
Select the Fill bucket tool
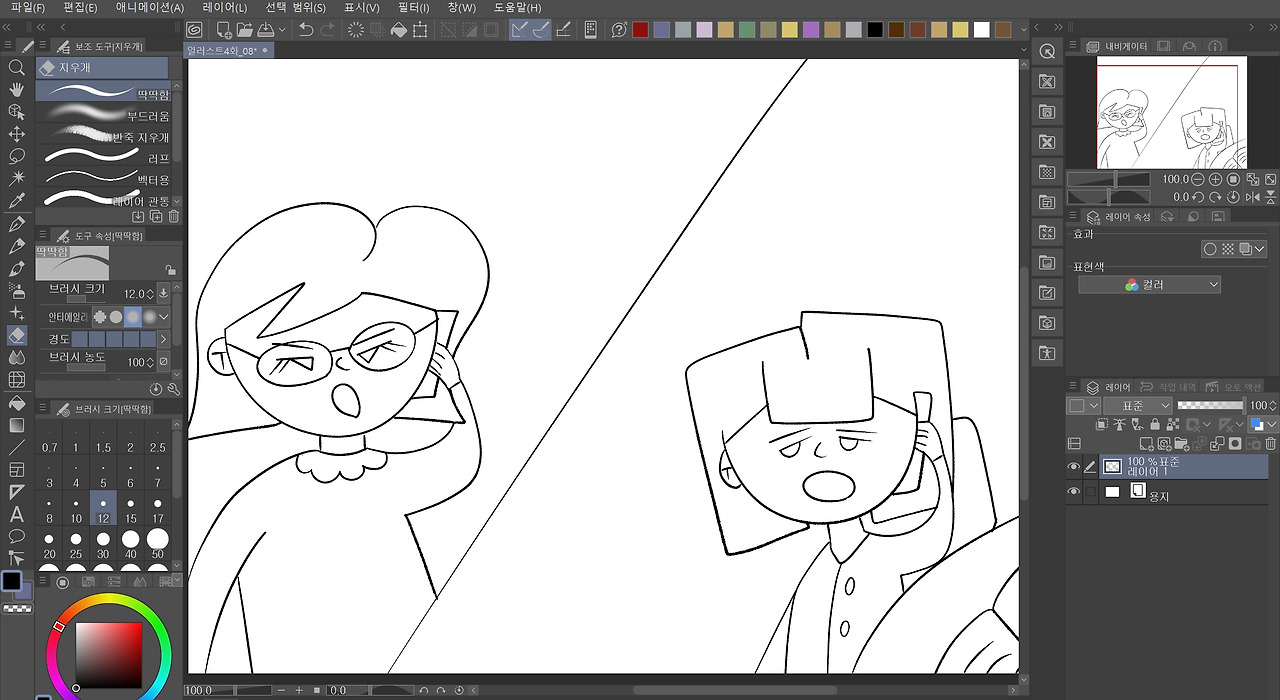click(16, 403)
